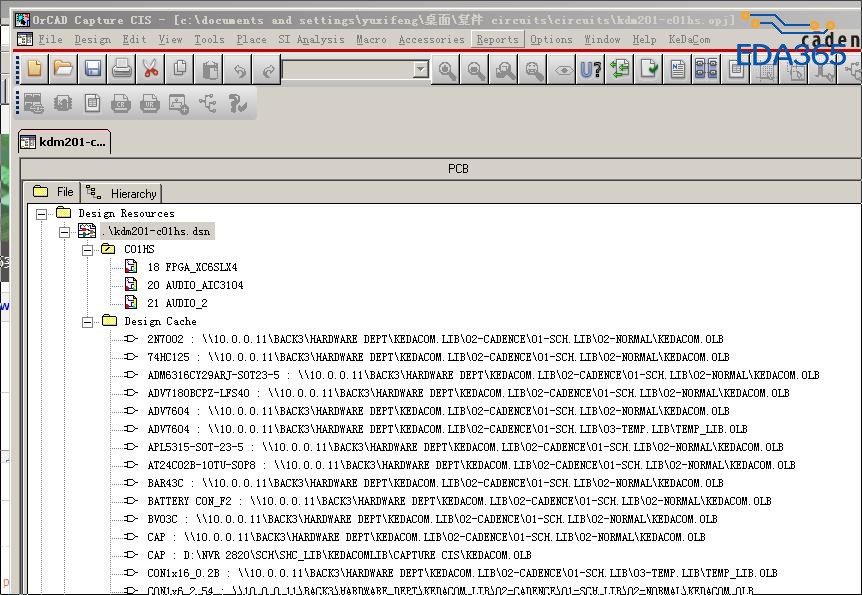Open a project with the folder icon
The width and height of the screenshot is (862, 595).
click(63, 69)
